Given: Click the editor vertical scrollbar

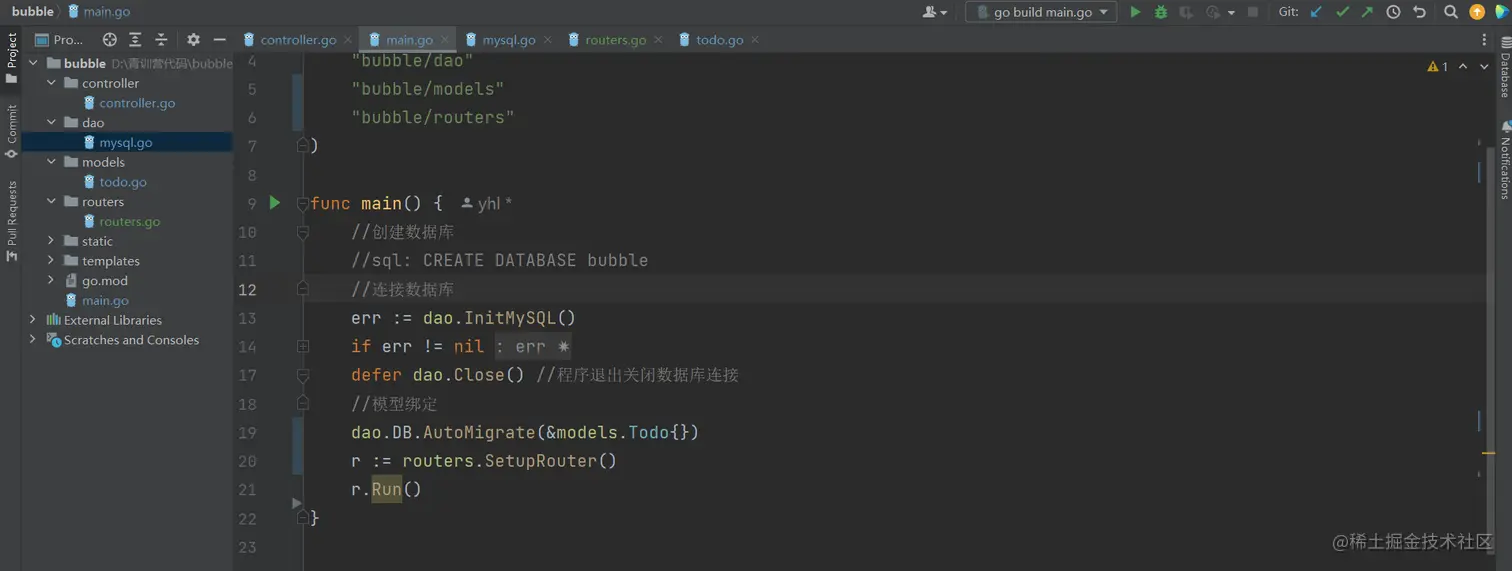Looking at the screenshot, I should pos(1491,350).
